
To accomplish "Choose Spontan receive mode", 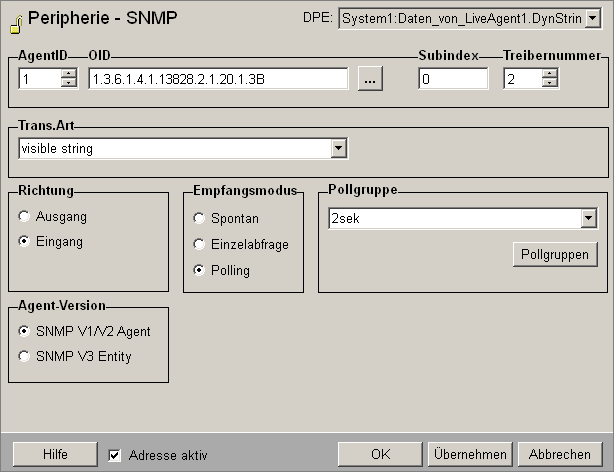I will pyautogui.click(x=200, y=218).
